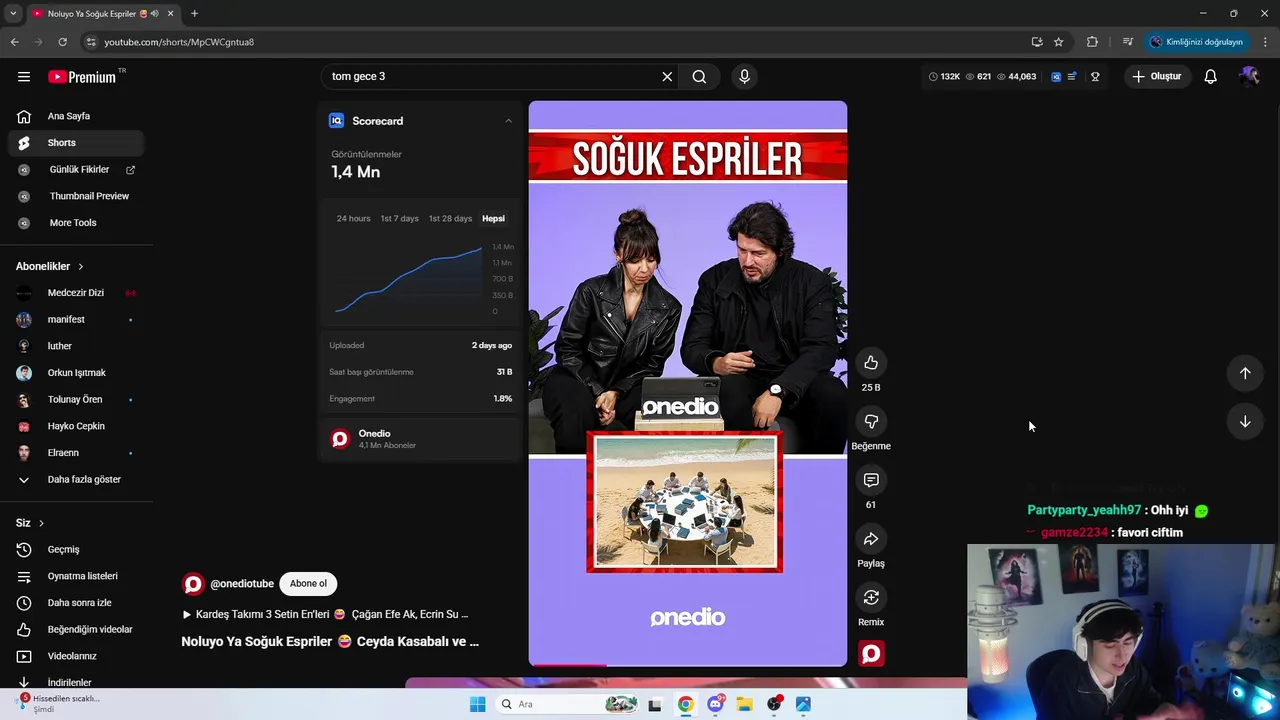
Task: Open Videolarınız in the sidebar
Action: pos(76,656)
